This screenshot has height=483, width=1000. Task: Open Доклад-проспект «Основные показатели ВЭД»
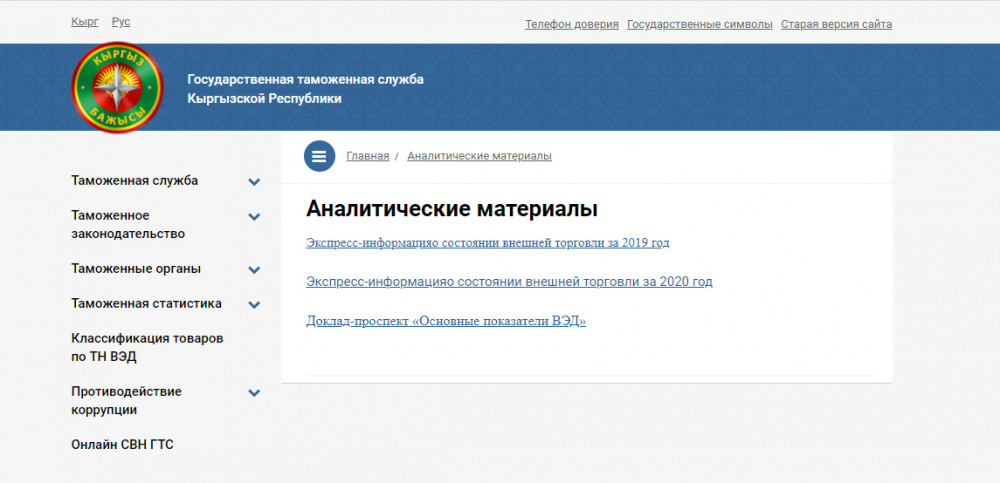[445, 321]
